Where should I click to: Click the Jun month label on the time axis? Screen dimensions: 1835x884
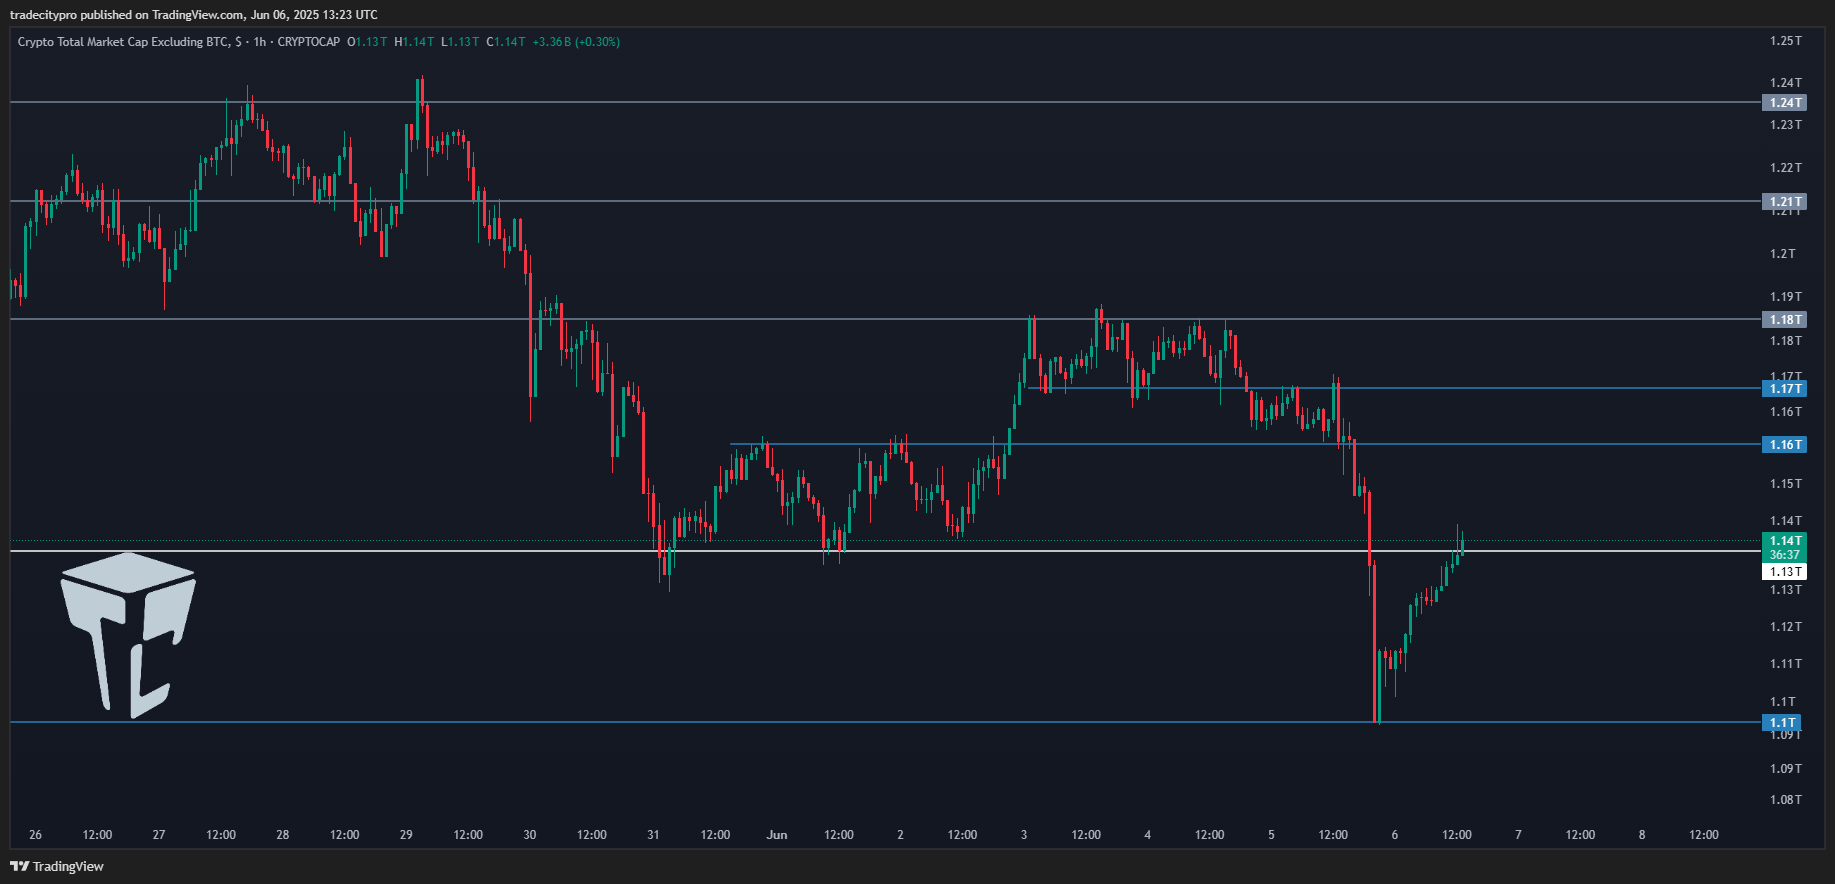[777, 835]
